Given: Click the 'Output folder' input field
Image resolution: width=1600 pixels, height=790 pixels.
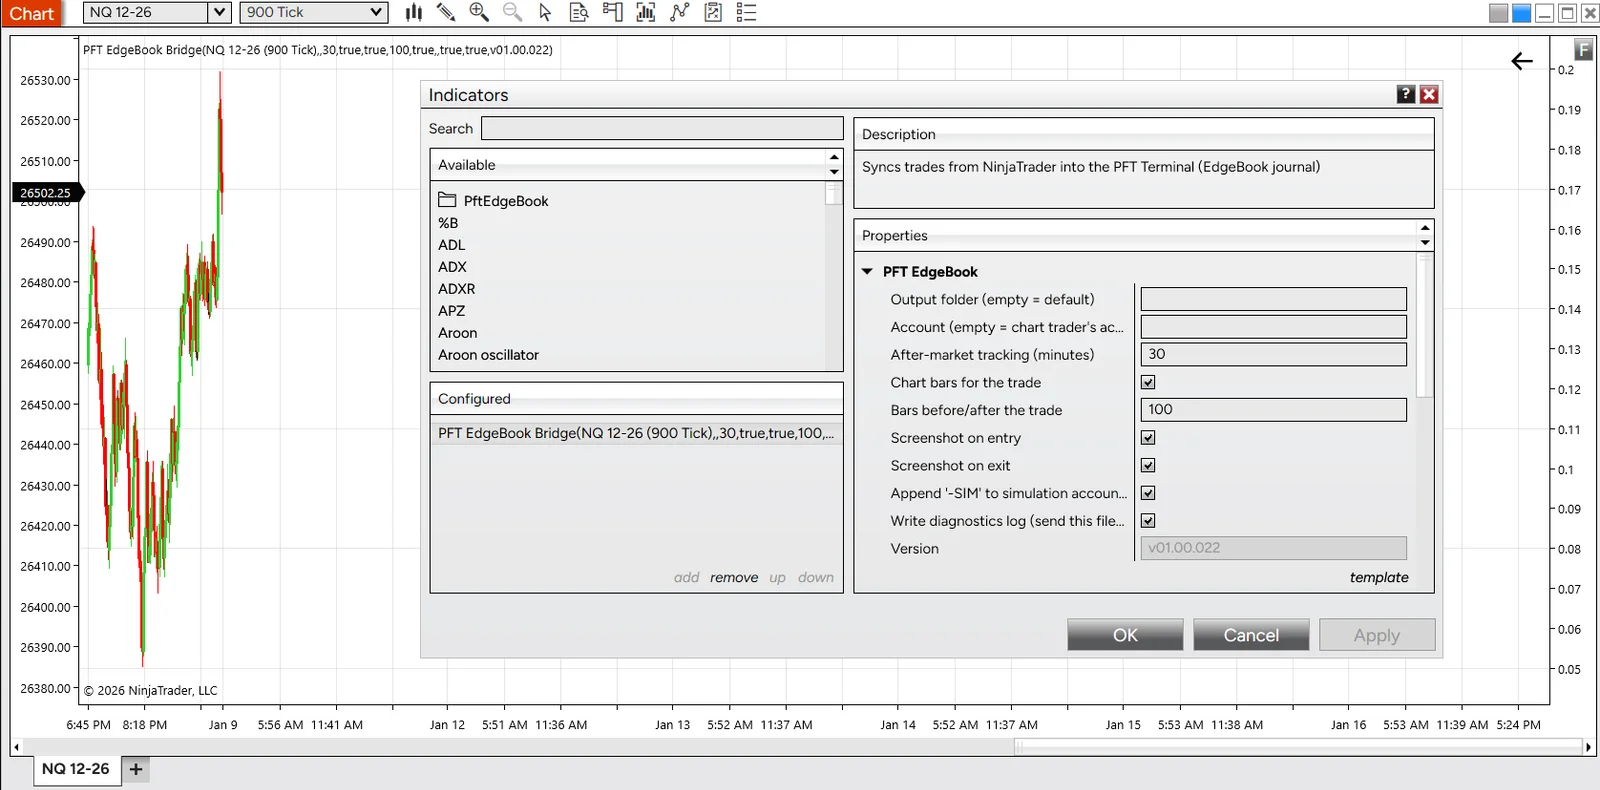Looking at the screenshot, I should pyautogui.click(x=1273, y=299).
